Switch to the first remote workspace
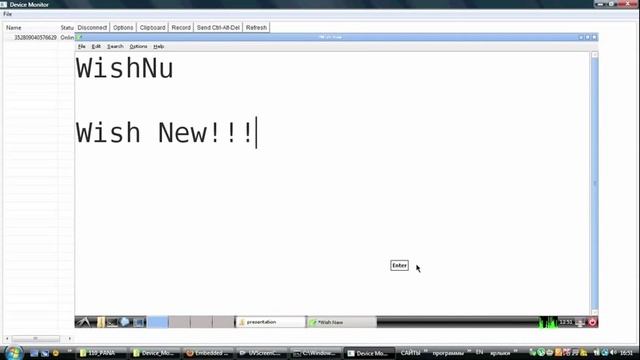 pyautogui.click(x=158, y=322)
